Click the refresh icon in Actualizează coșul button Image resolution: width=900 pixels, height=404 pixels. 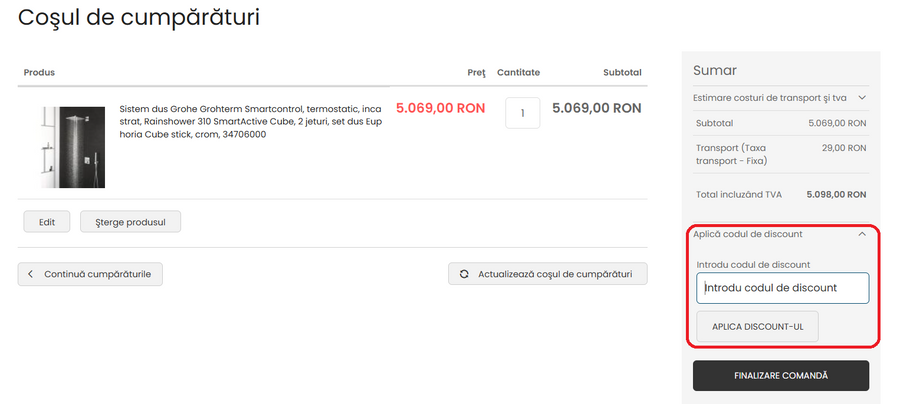coord(464,274)
